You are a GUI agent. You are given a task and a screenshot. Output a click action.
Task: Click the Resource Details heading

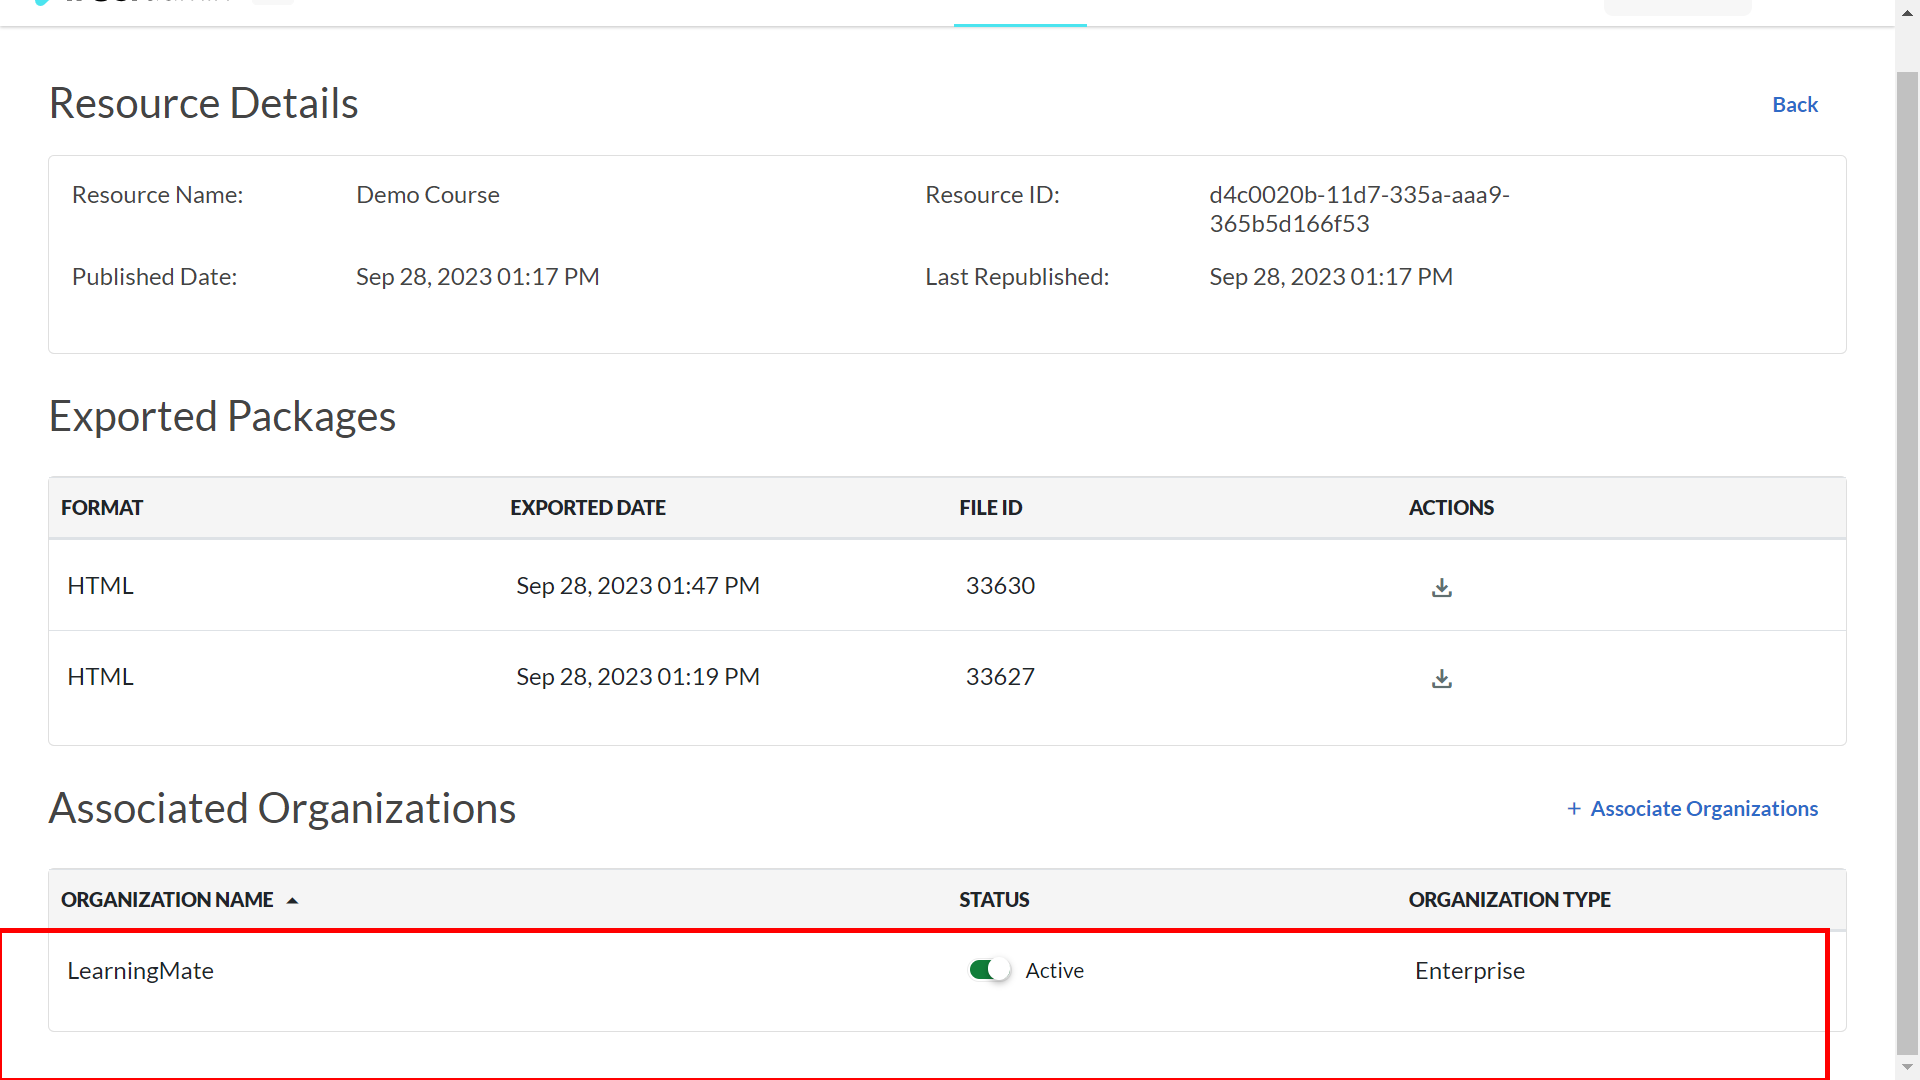(204, 103)
